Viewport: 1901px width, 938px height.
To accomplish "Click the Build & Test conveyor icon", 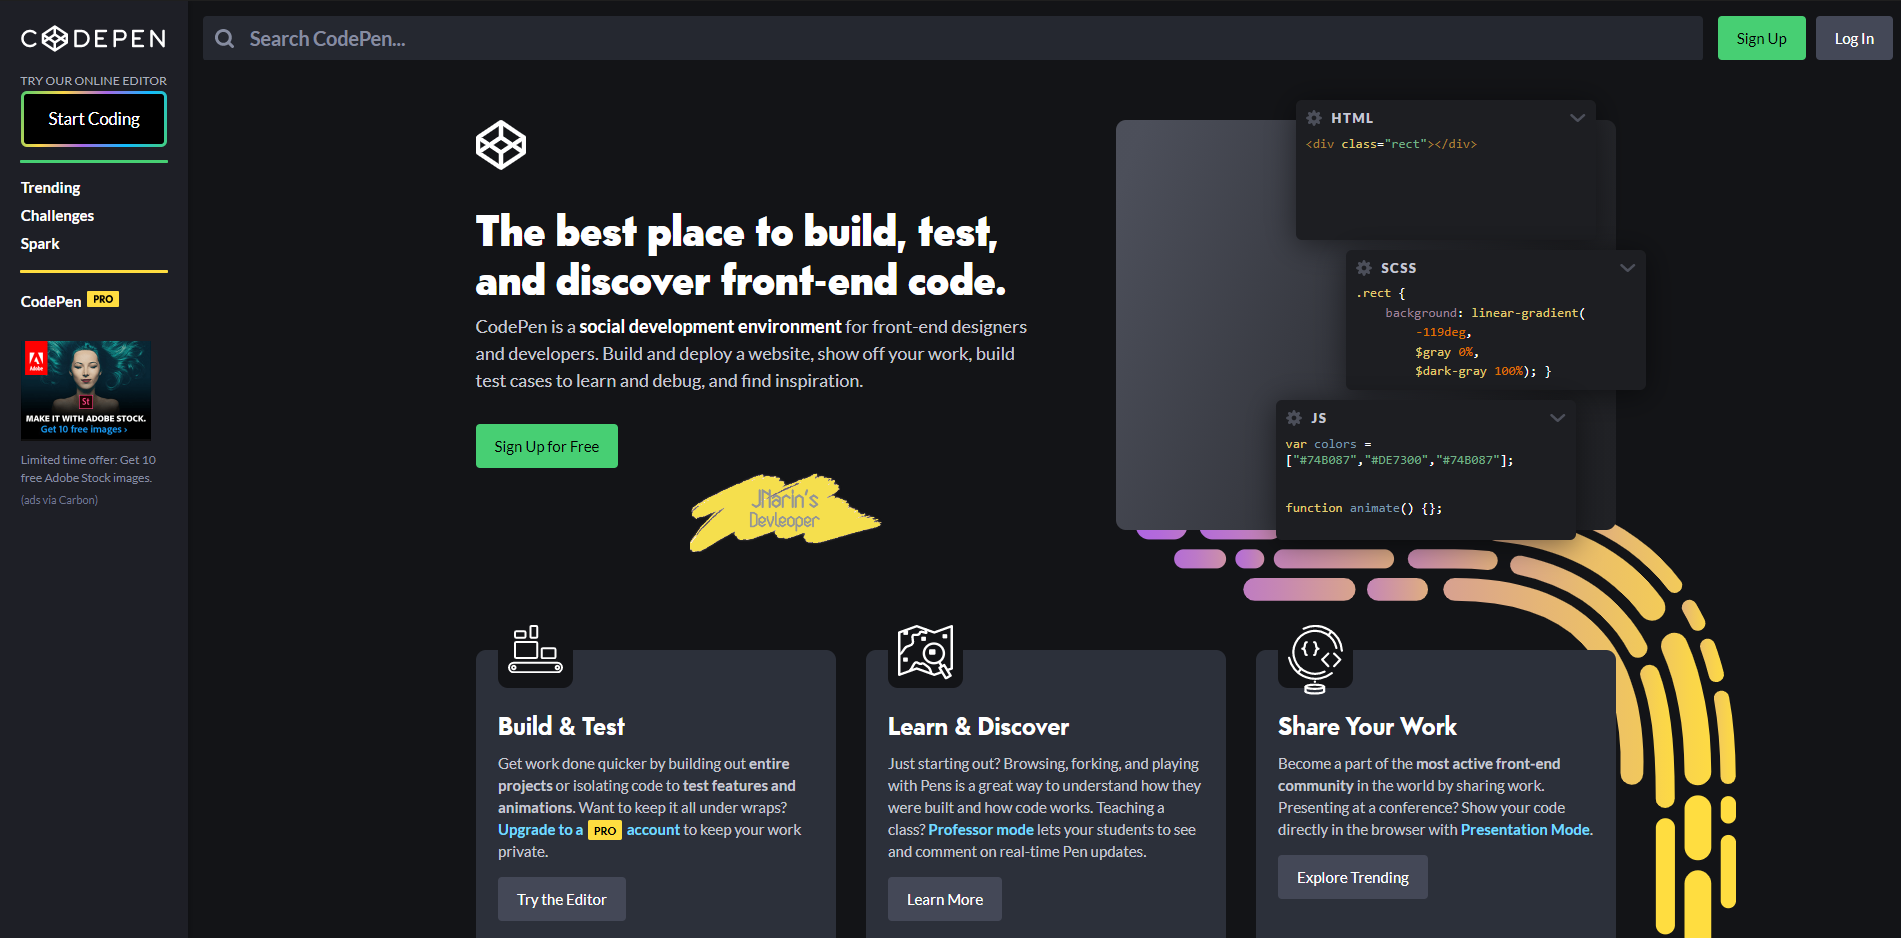I will (x=535, y=650).
